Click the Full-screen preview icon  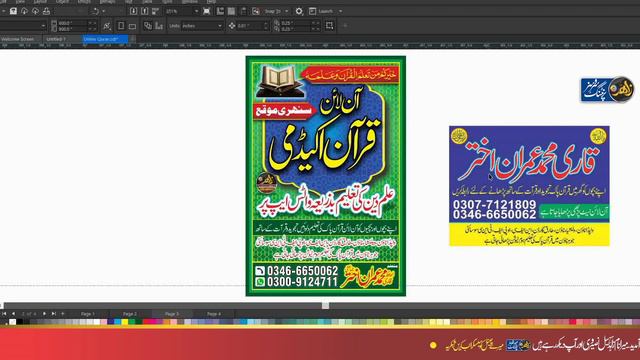click(x=207, y=11)
